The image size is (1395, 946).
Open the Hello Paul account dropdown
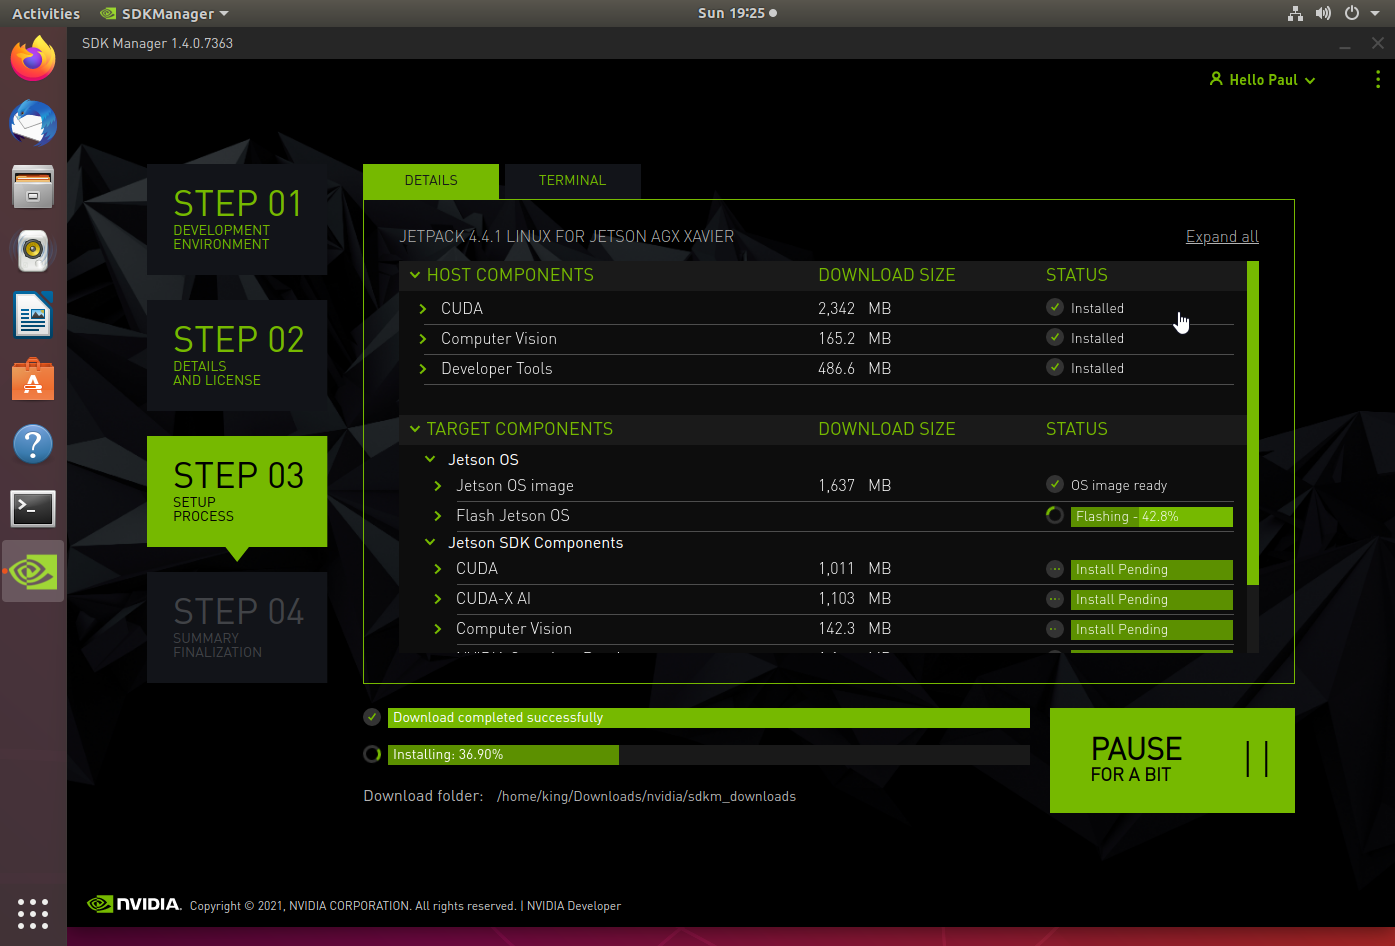point(1262,80)
